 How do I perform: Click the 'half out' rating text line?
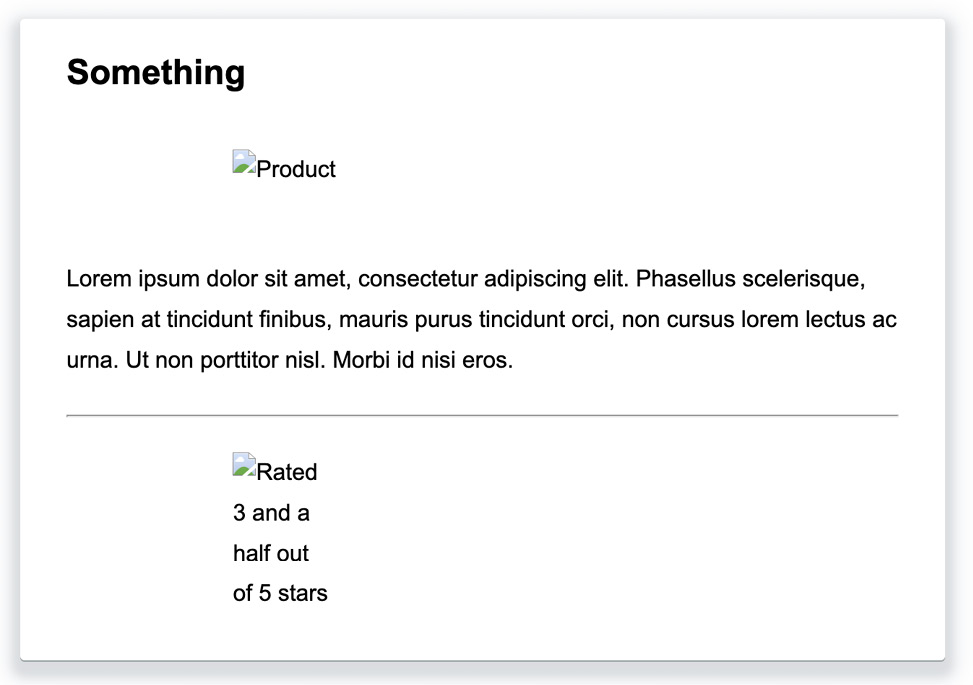(x=271, y=553)
